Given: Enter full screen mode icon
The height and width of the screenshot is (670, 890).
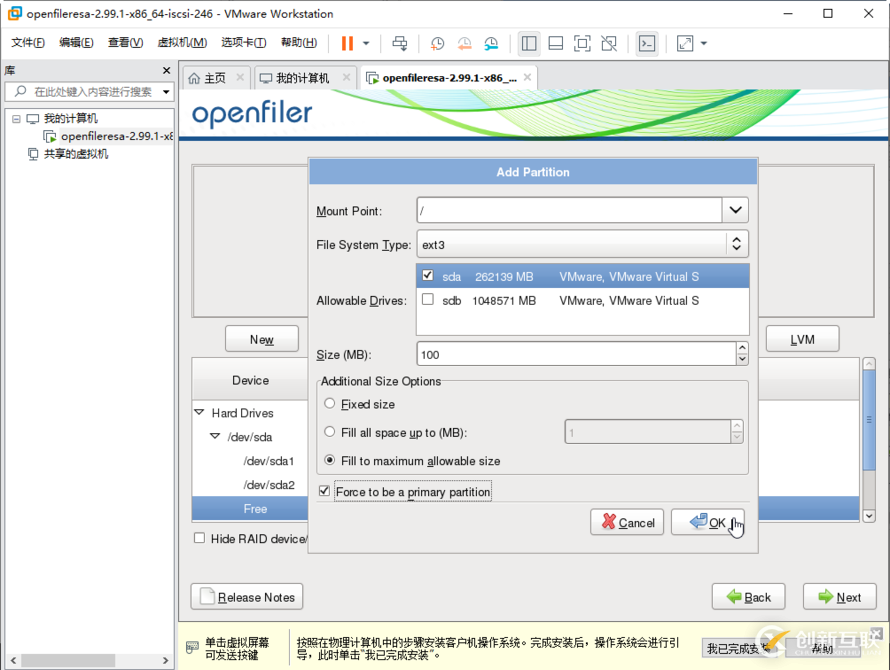Looking at the screenshot, I should [x=582, y=43].
